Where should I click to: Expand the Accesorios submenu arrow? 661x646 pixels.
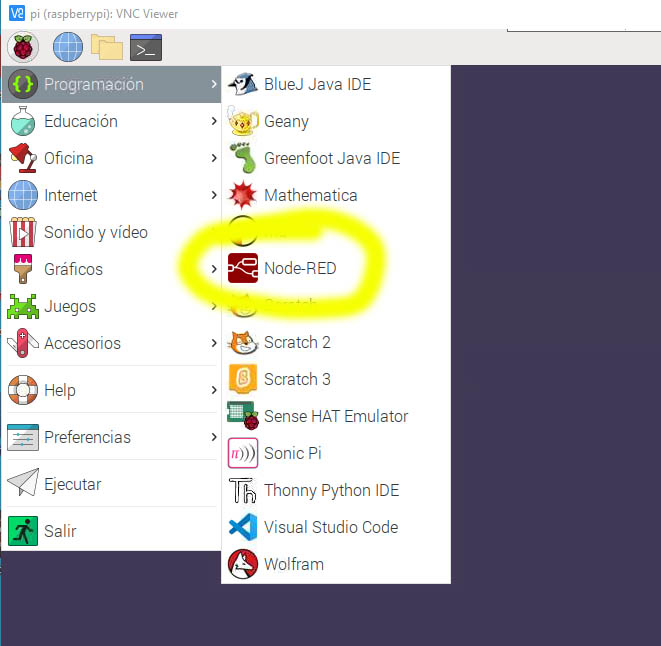click(x=214, y=343)
